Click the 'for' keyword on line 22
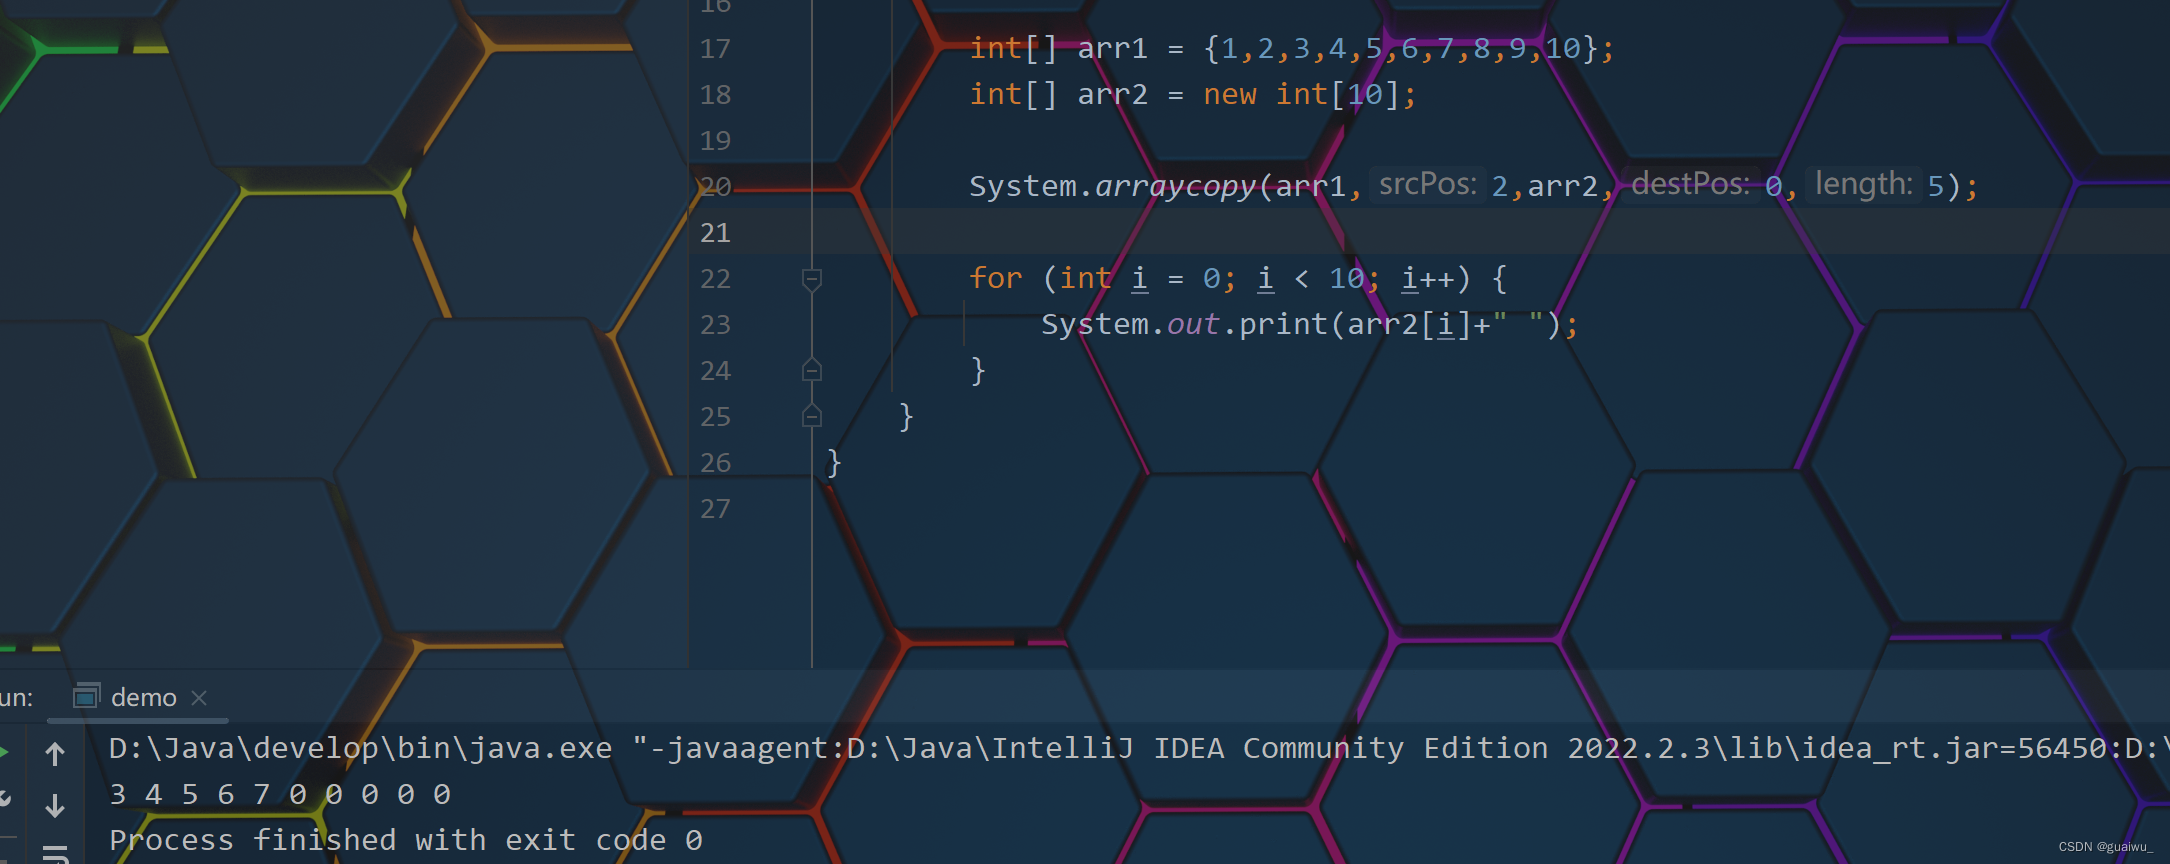 pos(996,278)
